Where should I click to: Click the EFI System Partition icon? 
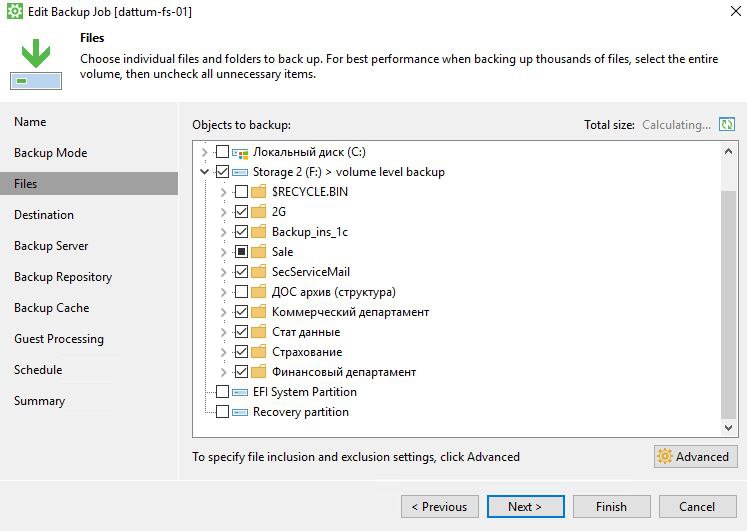[240, 392]
